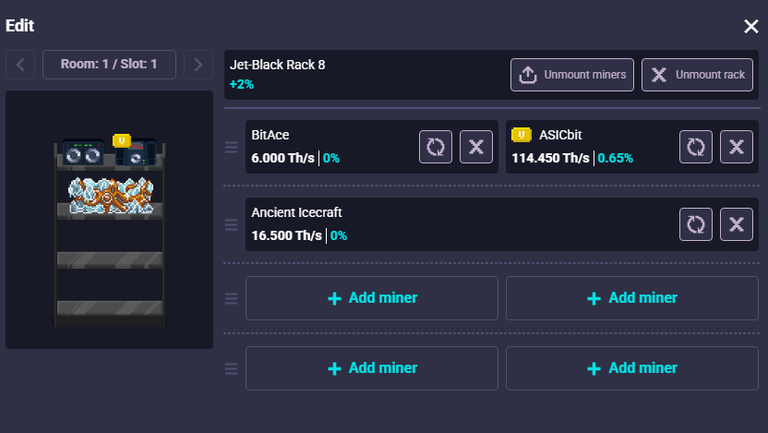Remove the ASICbit miner with X icon
Image resolution: width=768 pixels, height=433 pixels.
coord(736,147)
